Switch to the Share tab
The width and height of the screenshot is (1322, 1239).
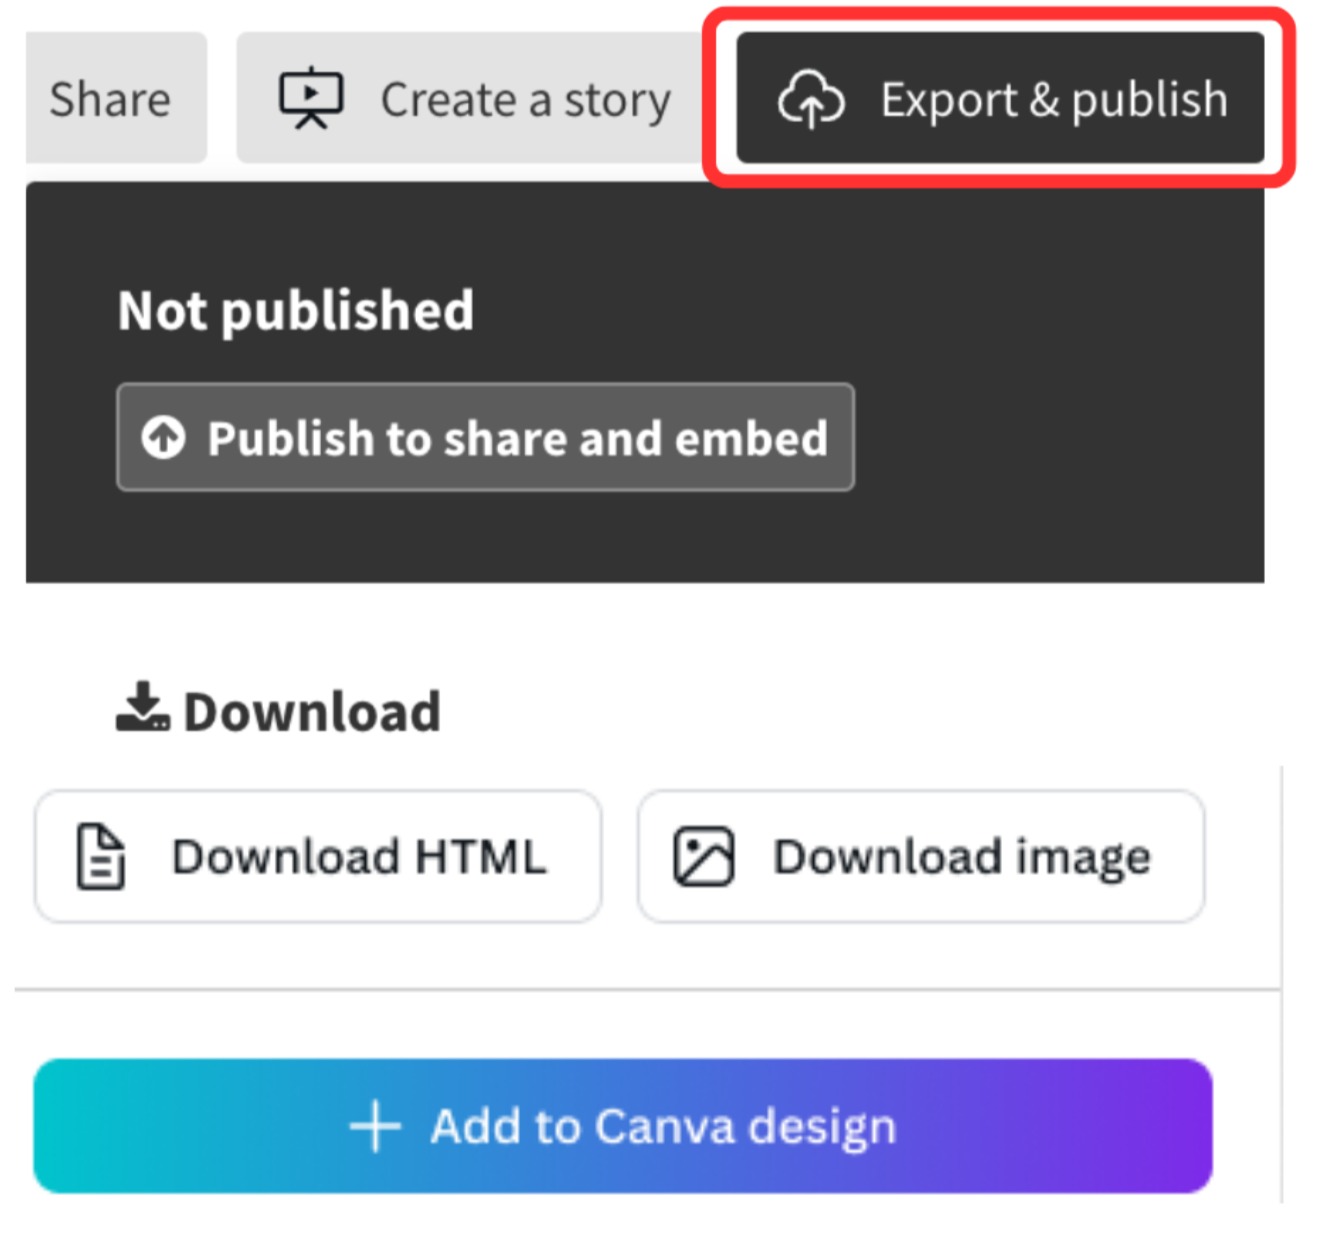pyautogui.click(x=111, y=99)
